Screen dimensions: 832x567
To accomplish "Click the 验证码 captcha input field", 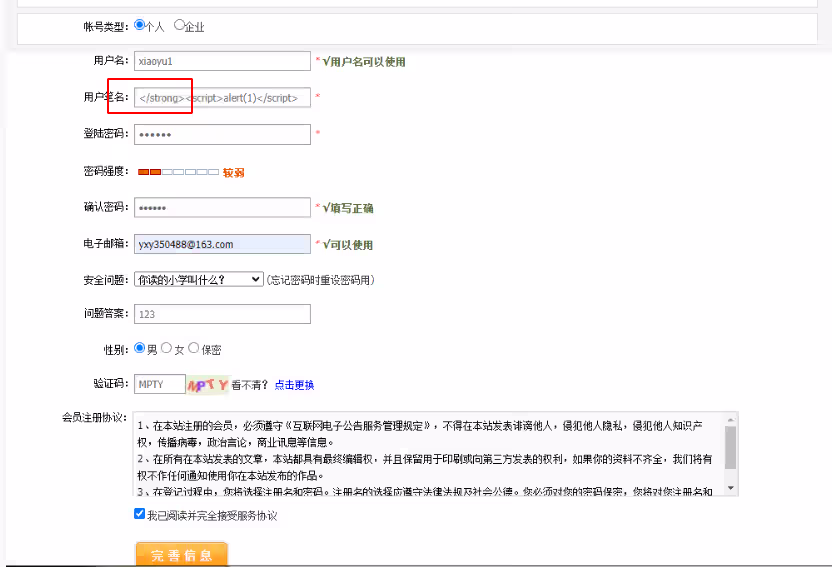I will (160, 384).
